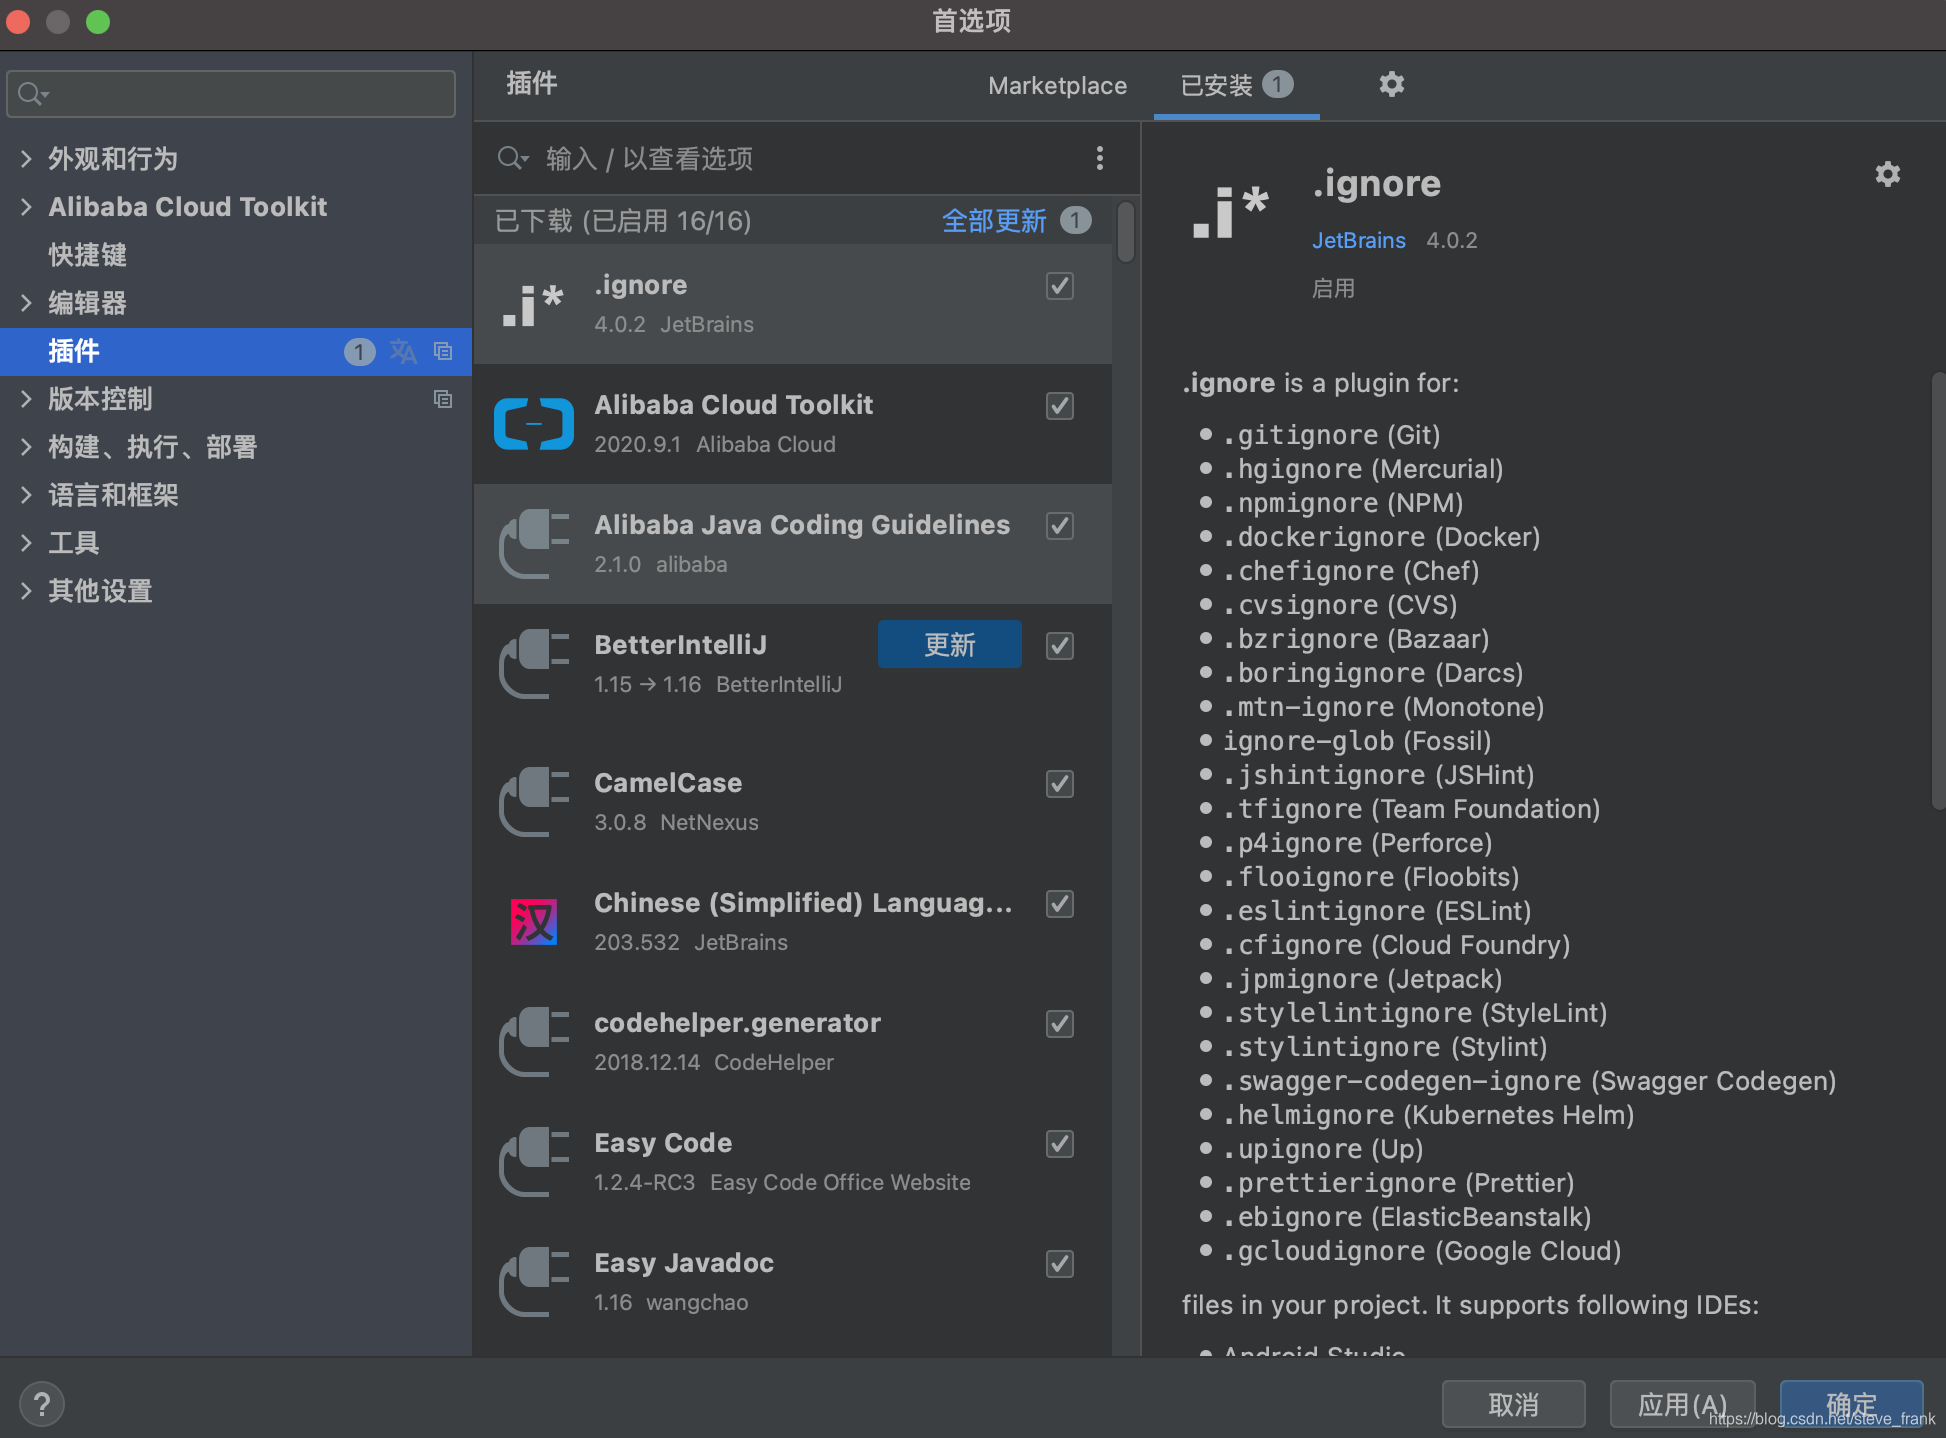Expand 编辑器 settings group
The width and height of the screenshot is (1946, 1438).
coord(26,302)
